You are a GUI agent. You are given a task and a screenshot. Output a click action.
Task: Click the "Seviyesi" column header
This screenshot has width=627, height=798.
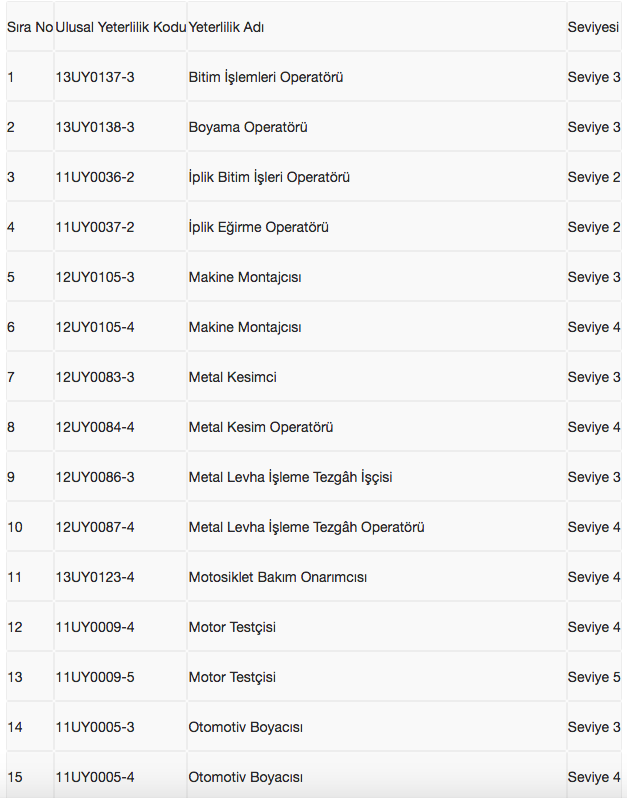[593, 27]
